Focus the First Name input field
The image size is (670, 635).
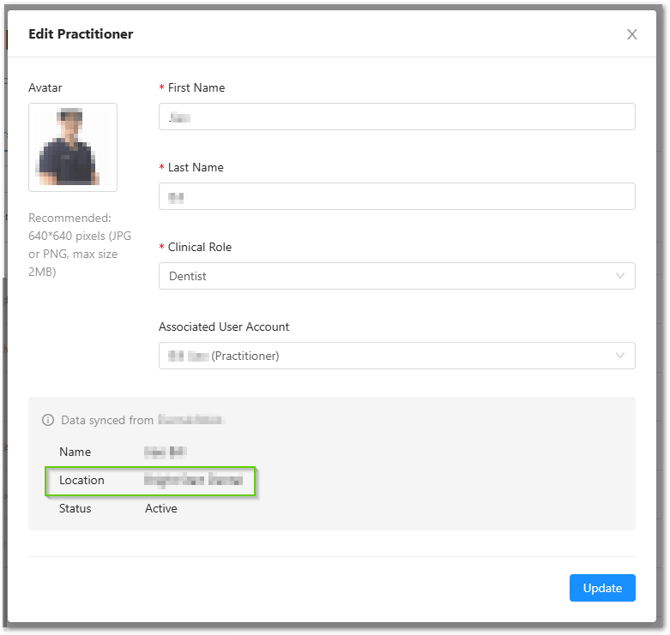click(396, 117)
